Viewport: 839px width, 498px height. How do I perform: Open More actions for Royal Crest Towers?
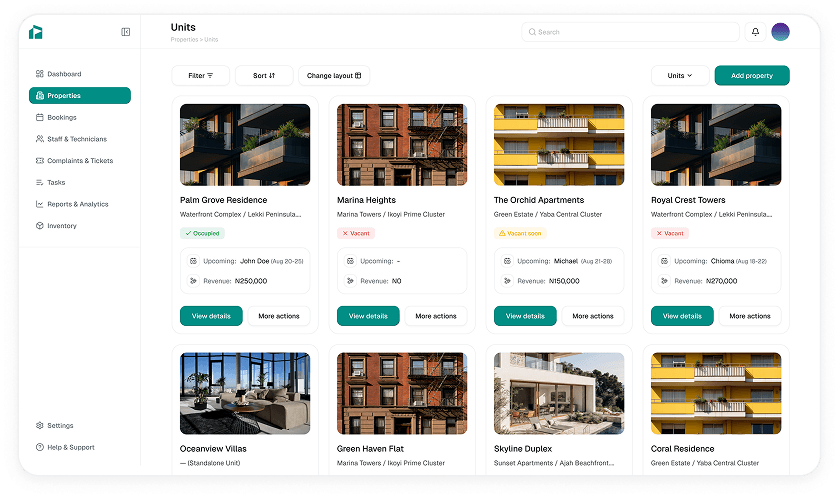pyautogui.click(x=750, y=316)
